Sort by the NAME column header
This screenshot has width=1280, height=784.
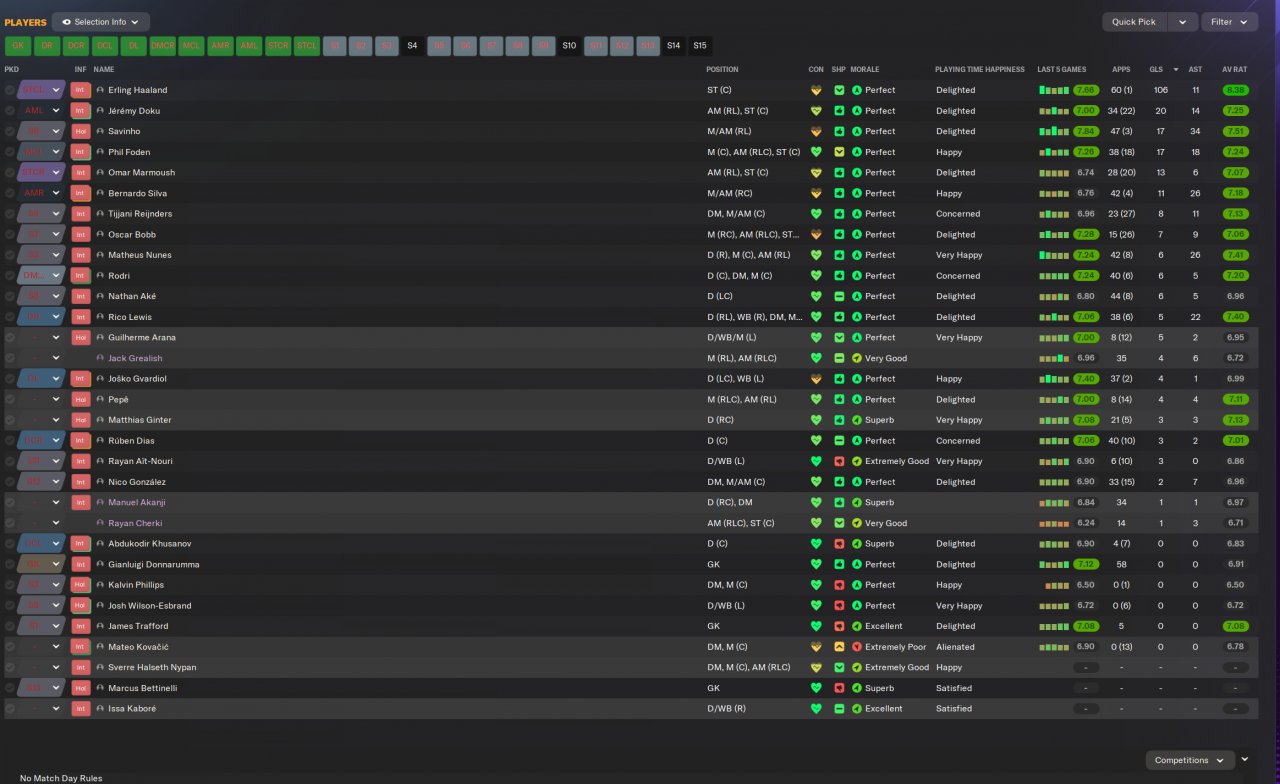[x=104, y=70]
